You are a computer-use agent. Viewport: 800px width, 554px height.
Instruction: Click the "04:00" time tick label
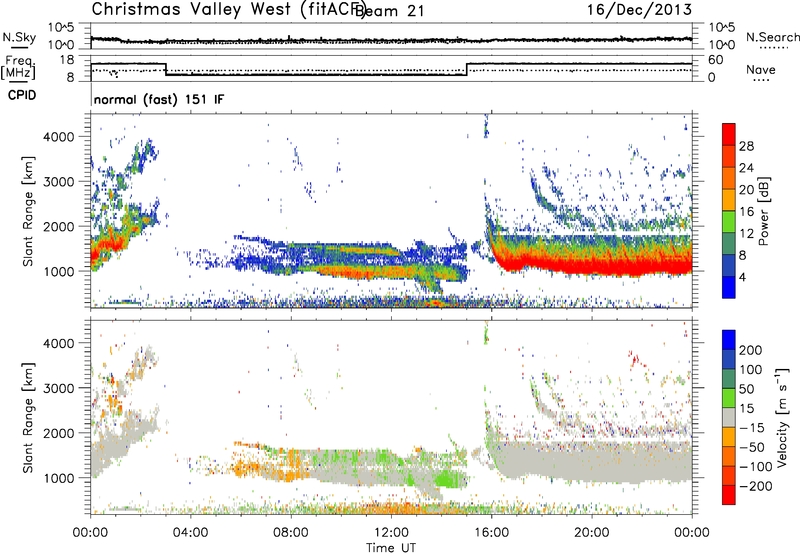[x=190, y=533]
